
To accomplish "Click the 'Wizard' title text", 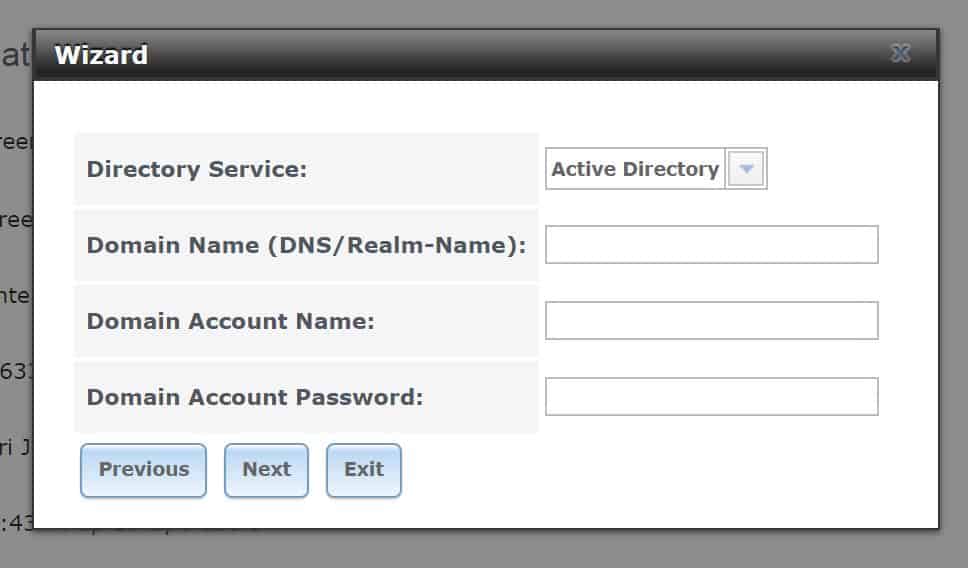I will click(101, 55).
